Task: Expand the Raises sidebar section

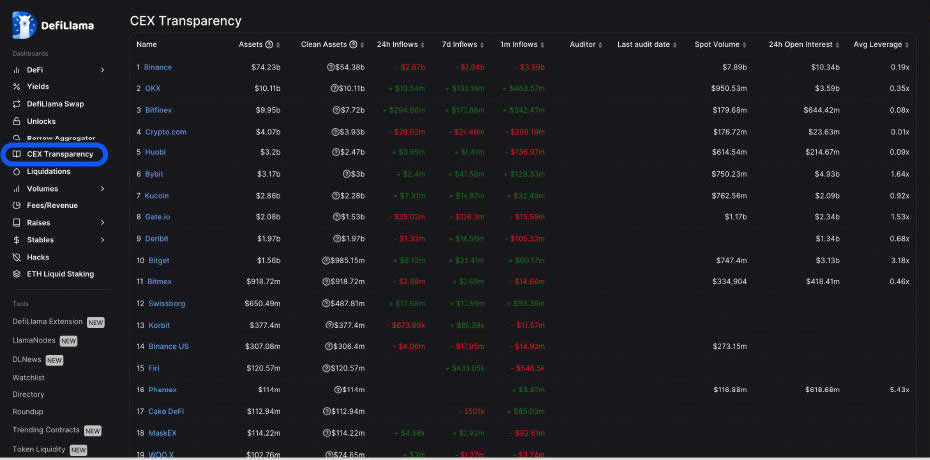Action: click(102, 223)
